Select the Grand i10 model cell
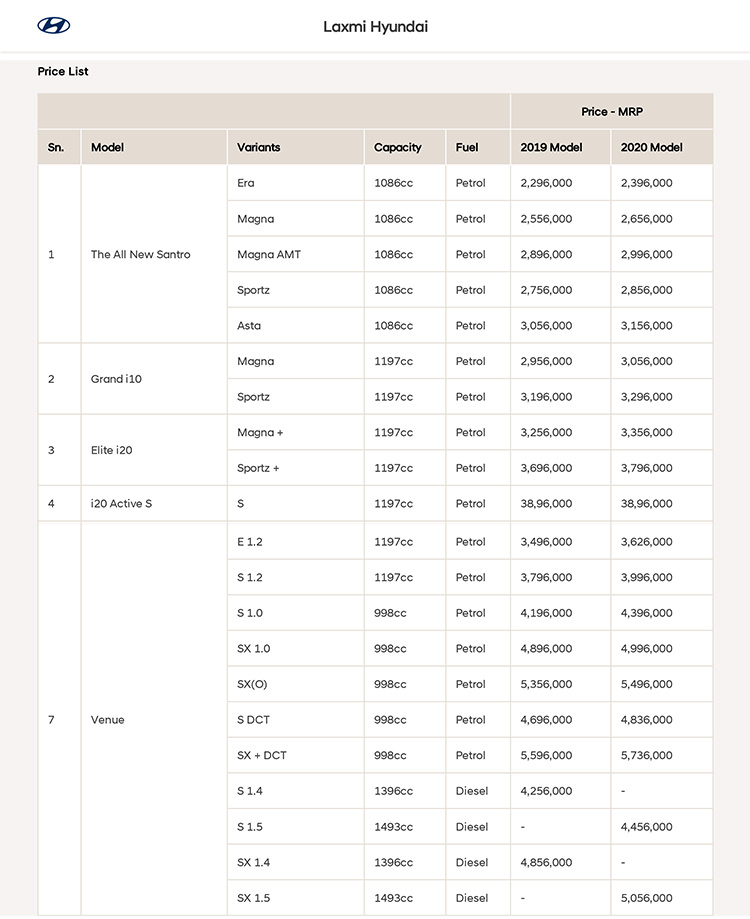 point(116,379)
